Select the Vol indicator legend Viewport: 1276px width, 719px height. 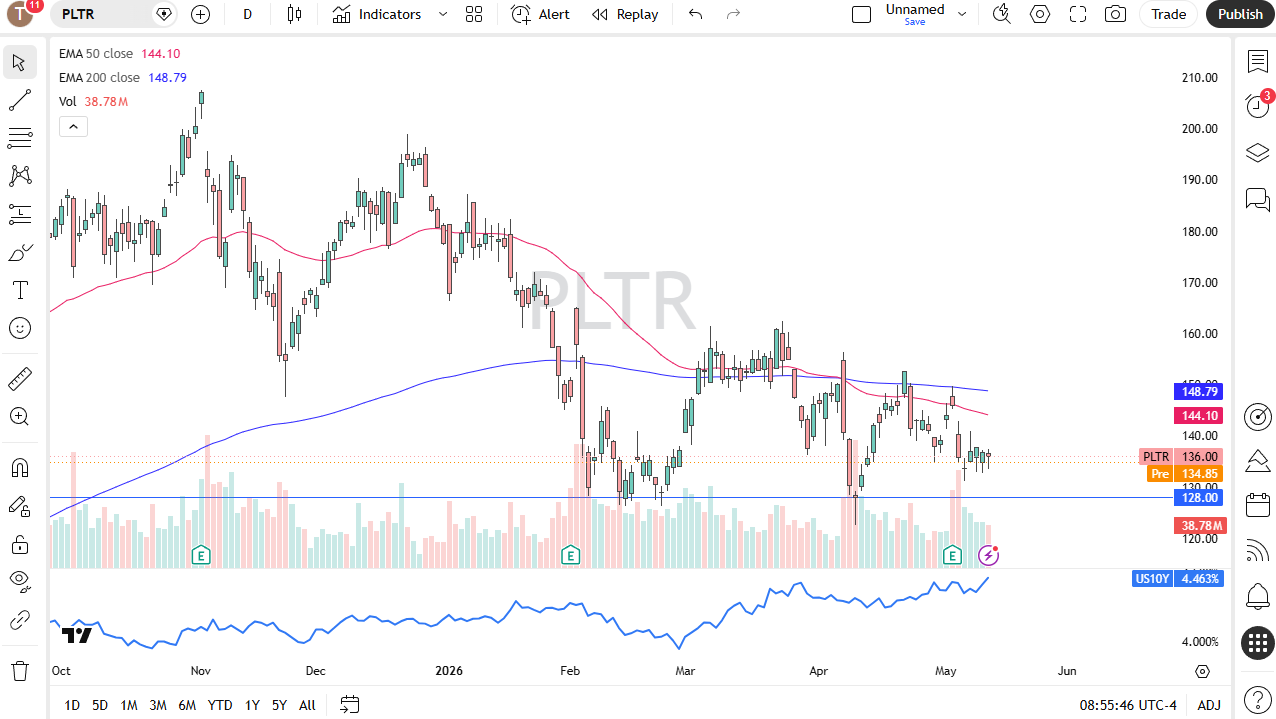pos(68,101)
